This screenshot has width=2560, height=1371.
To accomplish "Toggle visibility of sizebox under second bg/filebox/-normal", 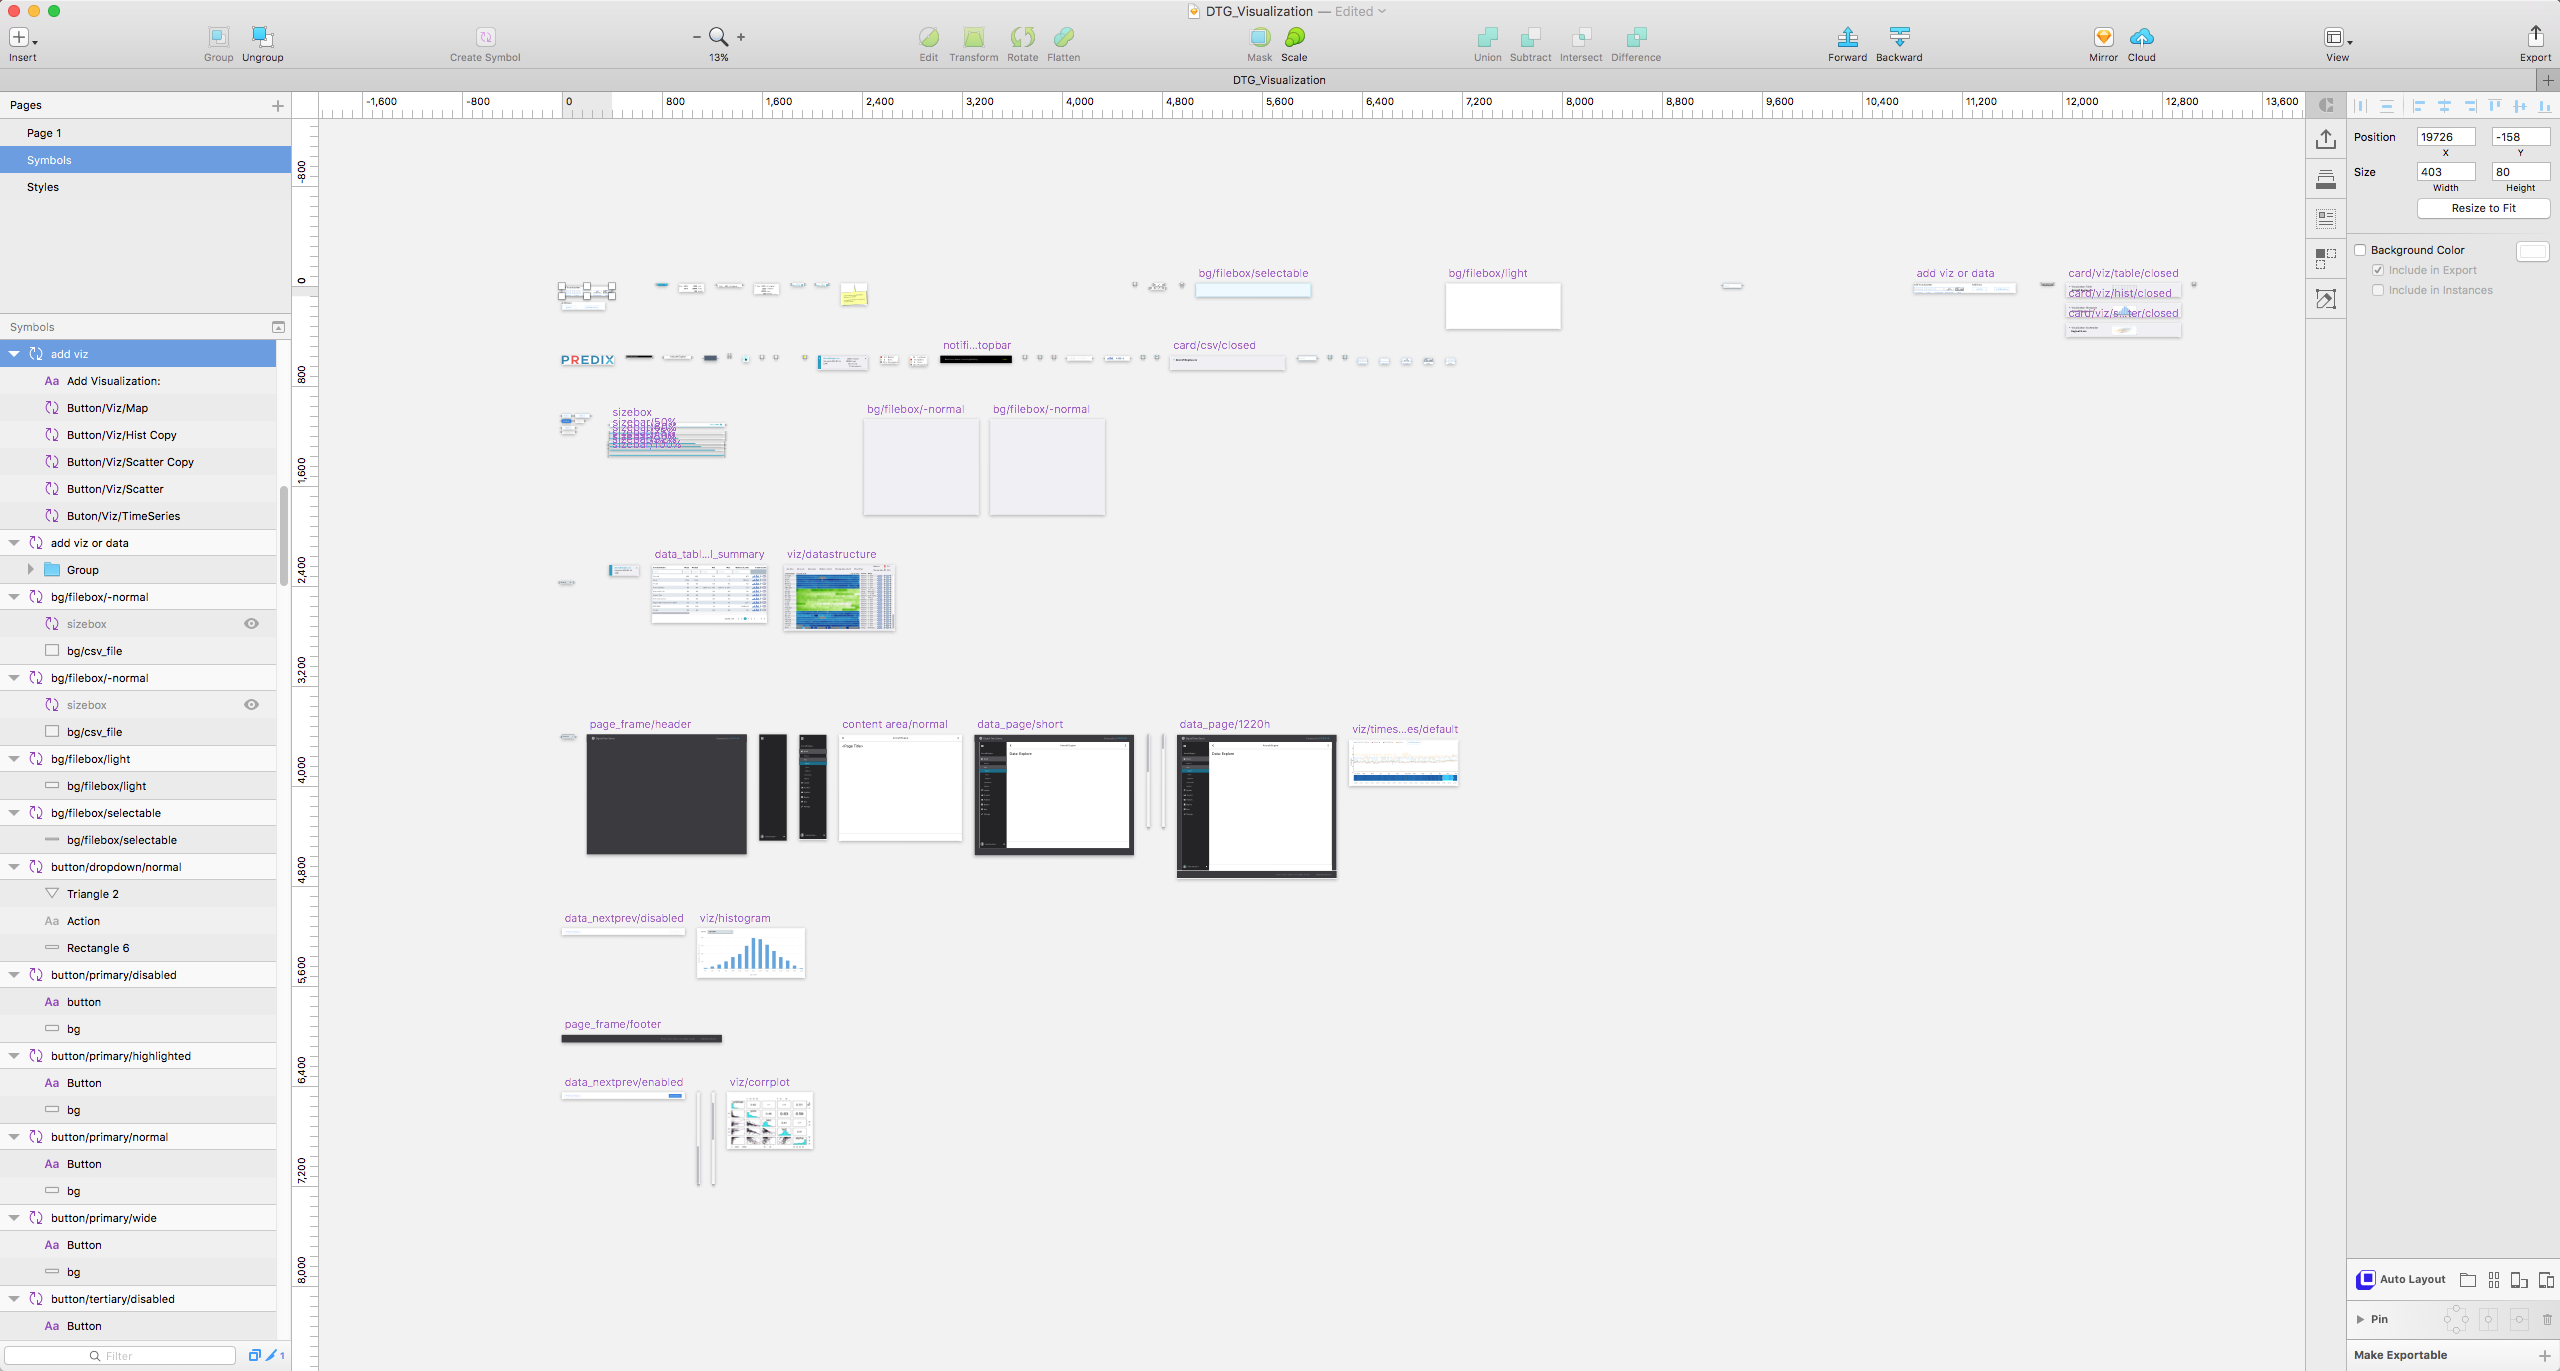I will coord(251,704).
